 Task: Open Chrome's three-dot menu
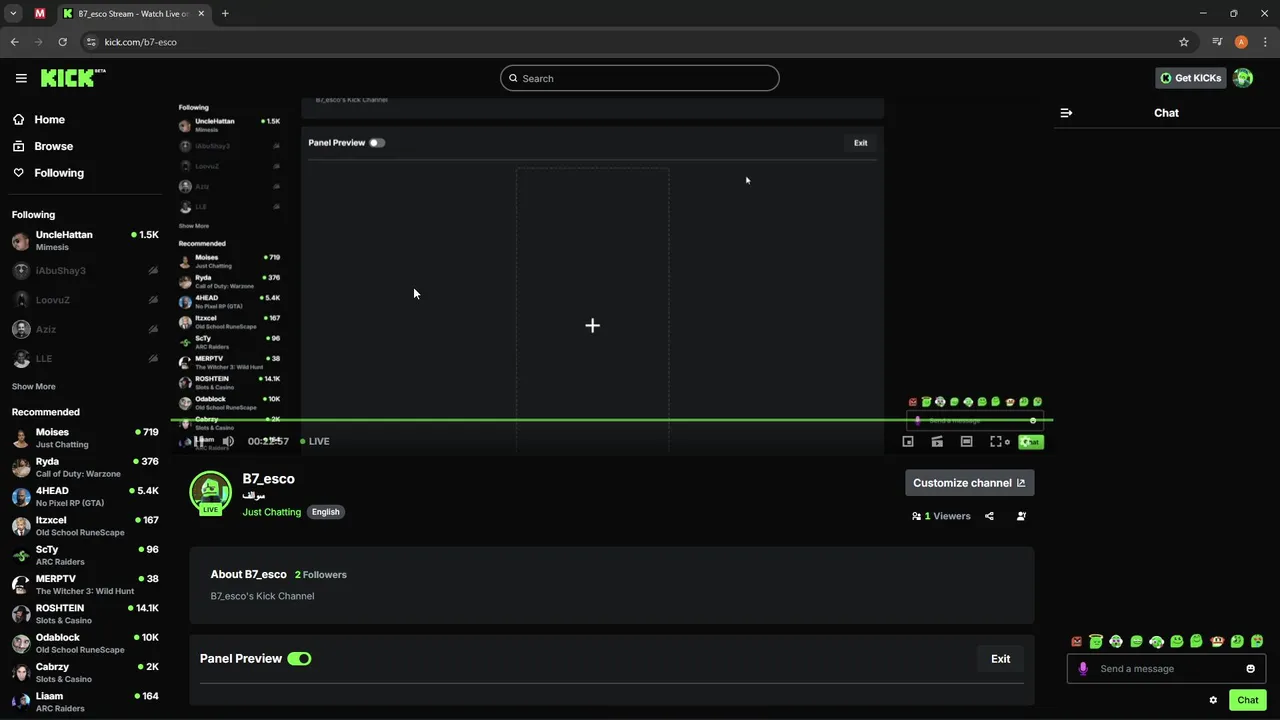pyautogui.click(x=1265, y=42)
